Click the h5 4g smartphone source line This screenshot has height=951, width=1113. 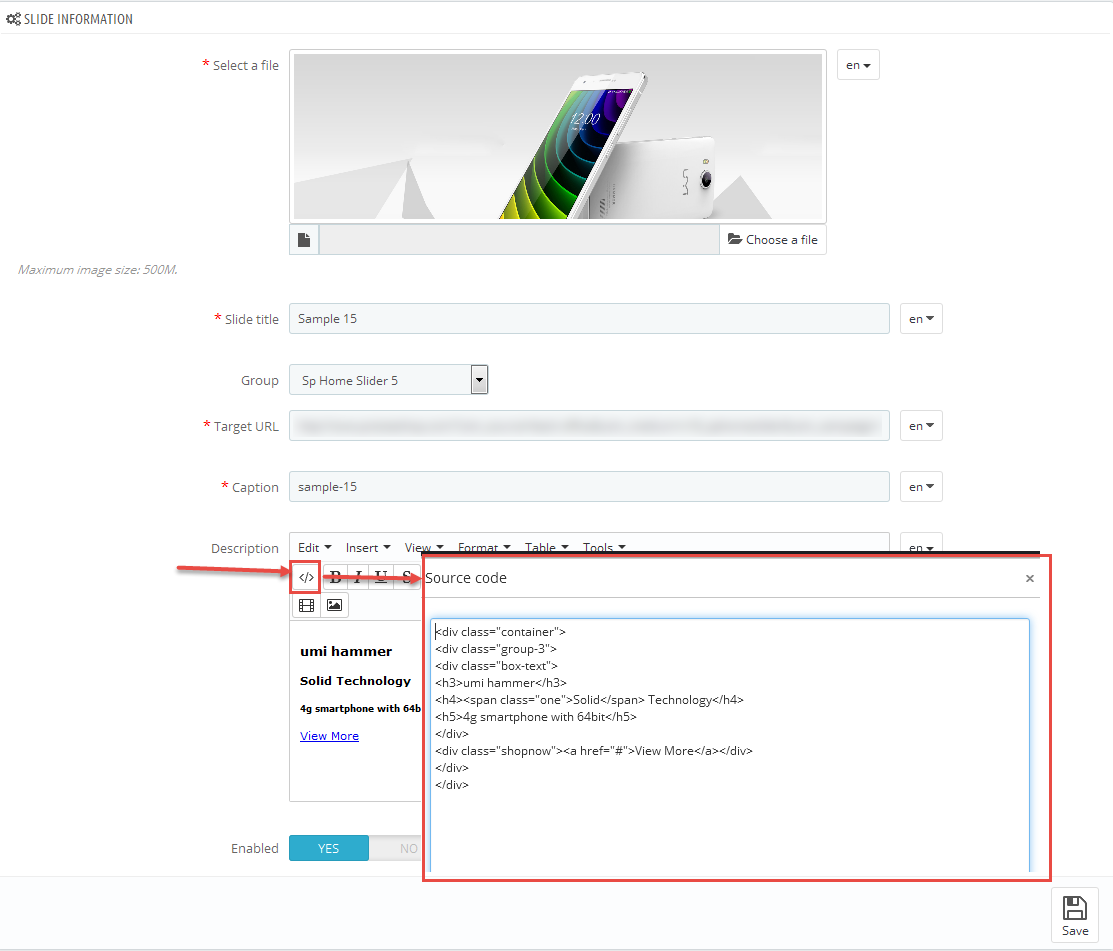[x=536, y=717]
